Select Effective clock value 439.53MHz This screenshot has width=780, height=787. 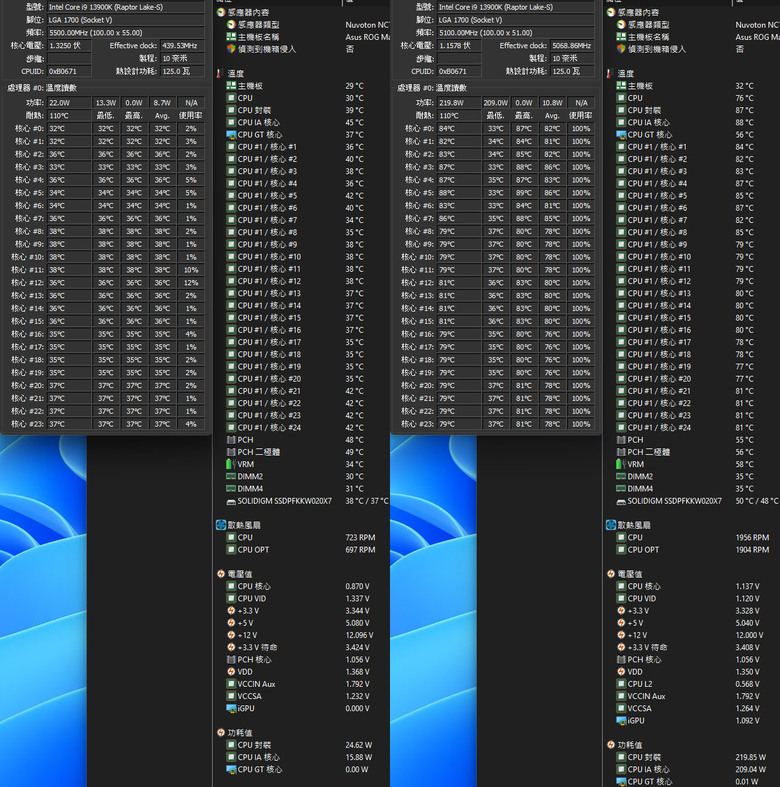coord(182,46)
